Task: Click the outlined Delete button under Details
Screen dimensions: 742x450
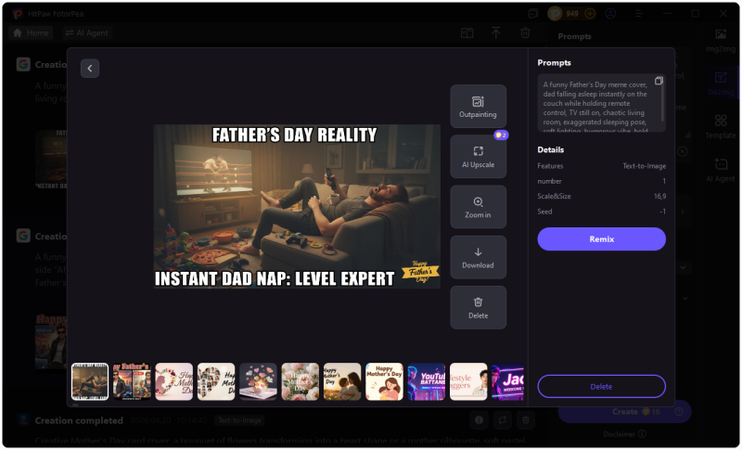Action: [x=601, y=387]
